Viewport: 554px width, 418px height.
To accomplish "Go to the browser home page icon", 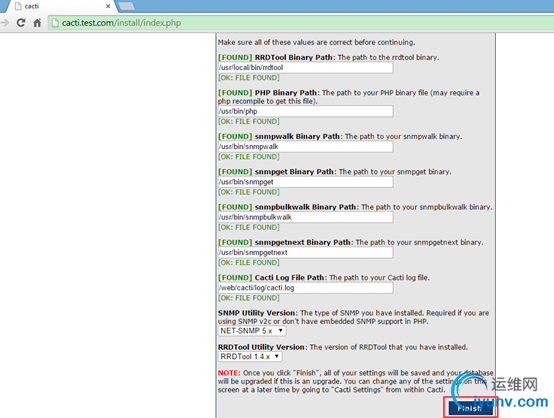I will (x=37, y=23).
